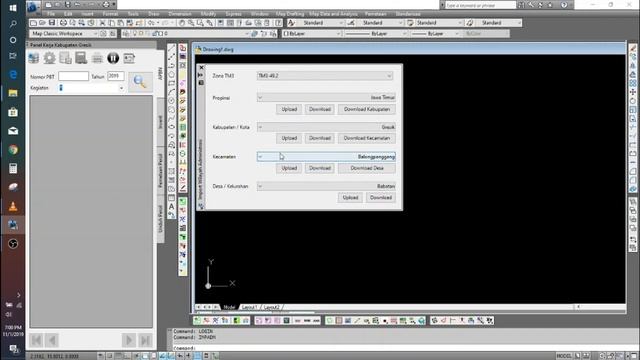Open the gear settings icon in Panel Kerja
Screen dimensions: 640x360
click(x=49, y=58)
